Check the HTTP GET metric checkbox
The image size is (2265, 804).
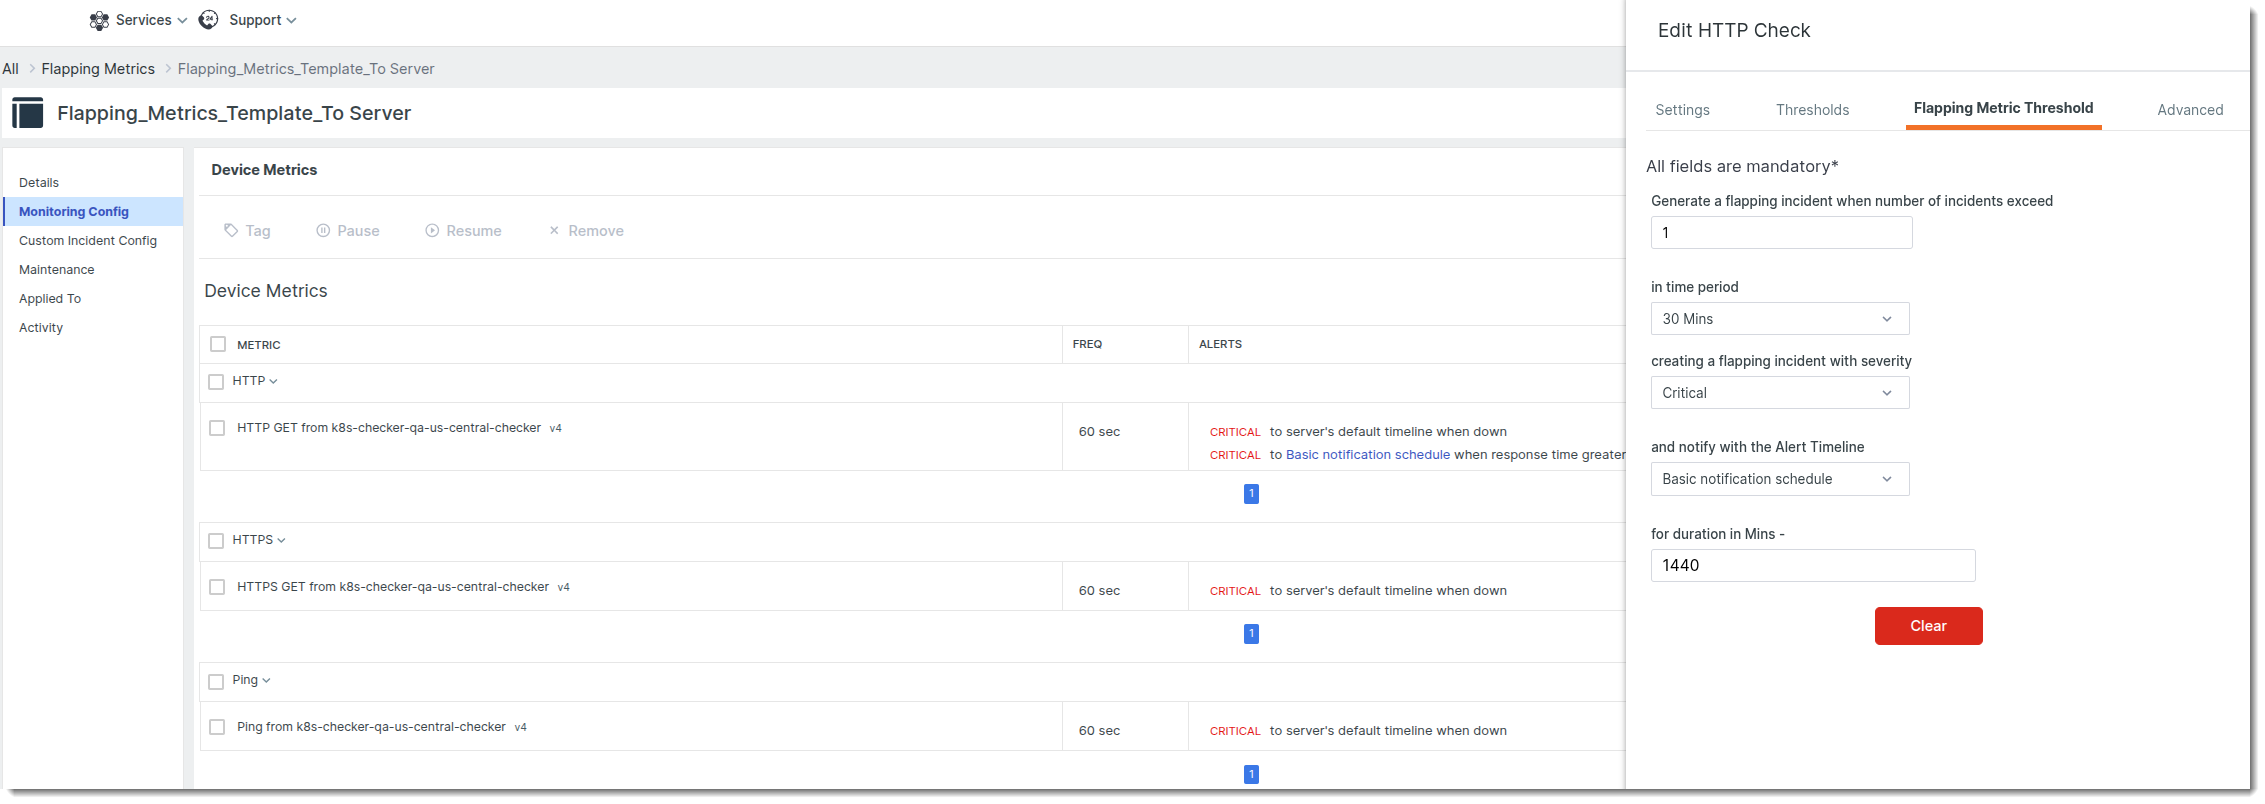pos(217,428)
